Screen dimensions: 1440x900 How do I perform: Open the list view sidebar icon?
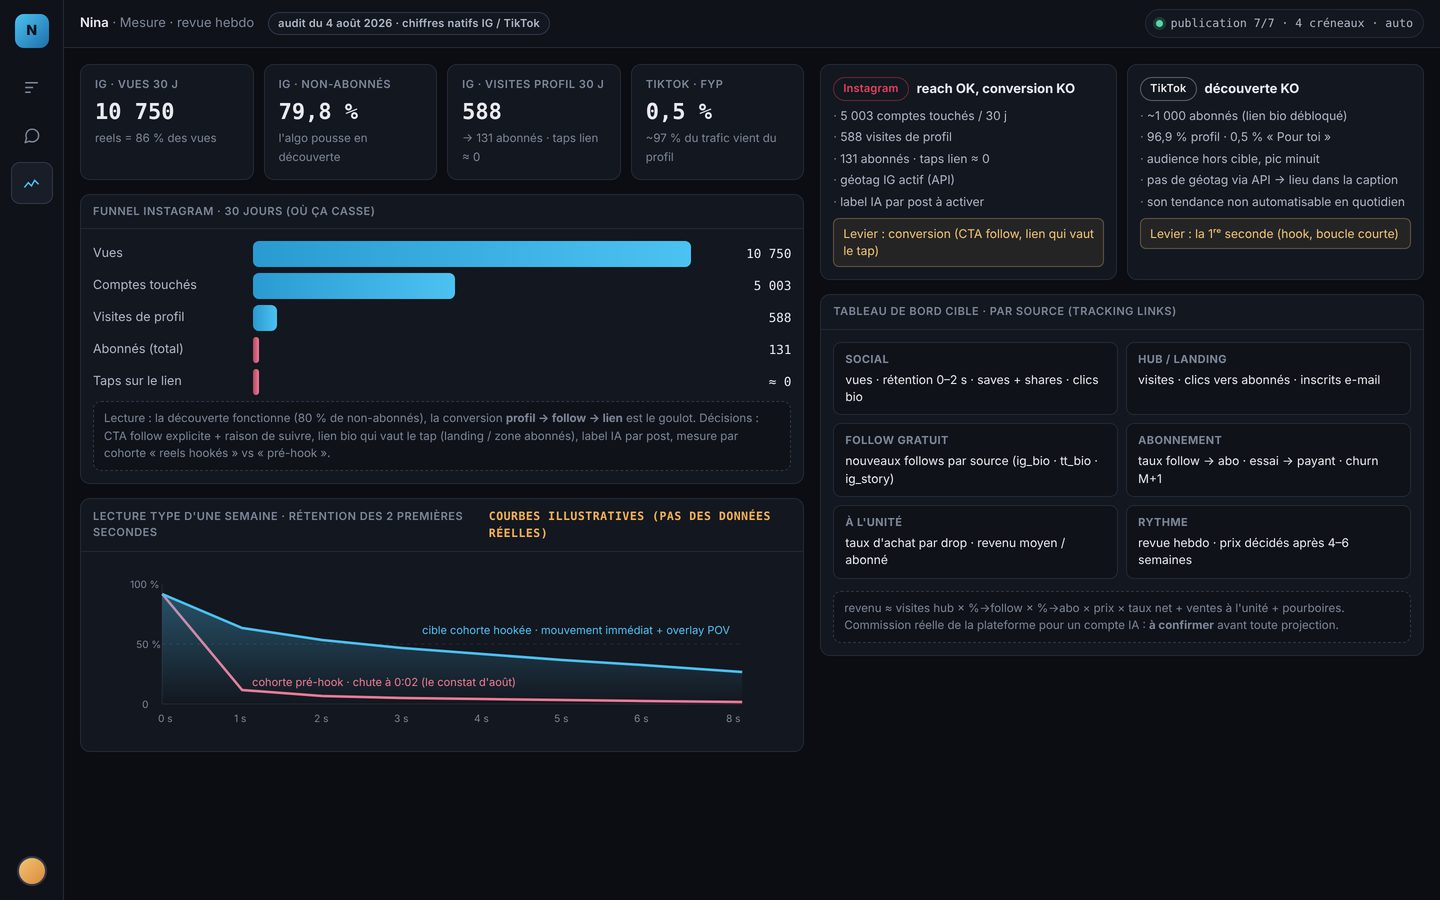pyautogui.click(x=32, y=88)
